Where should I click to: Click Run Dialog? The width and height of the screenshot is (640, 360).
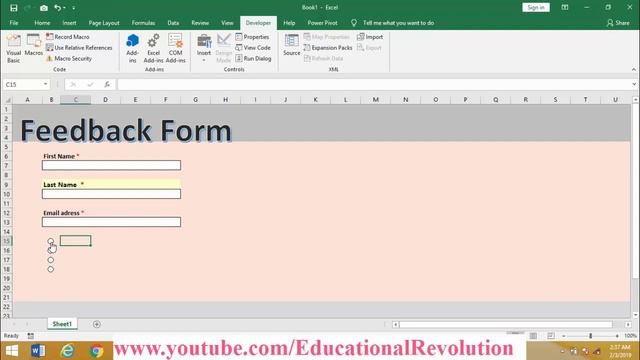point(253,58)
